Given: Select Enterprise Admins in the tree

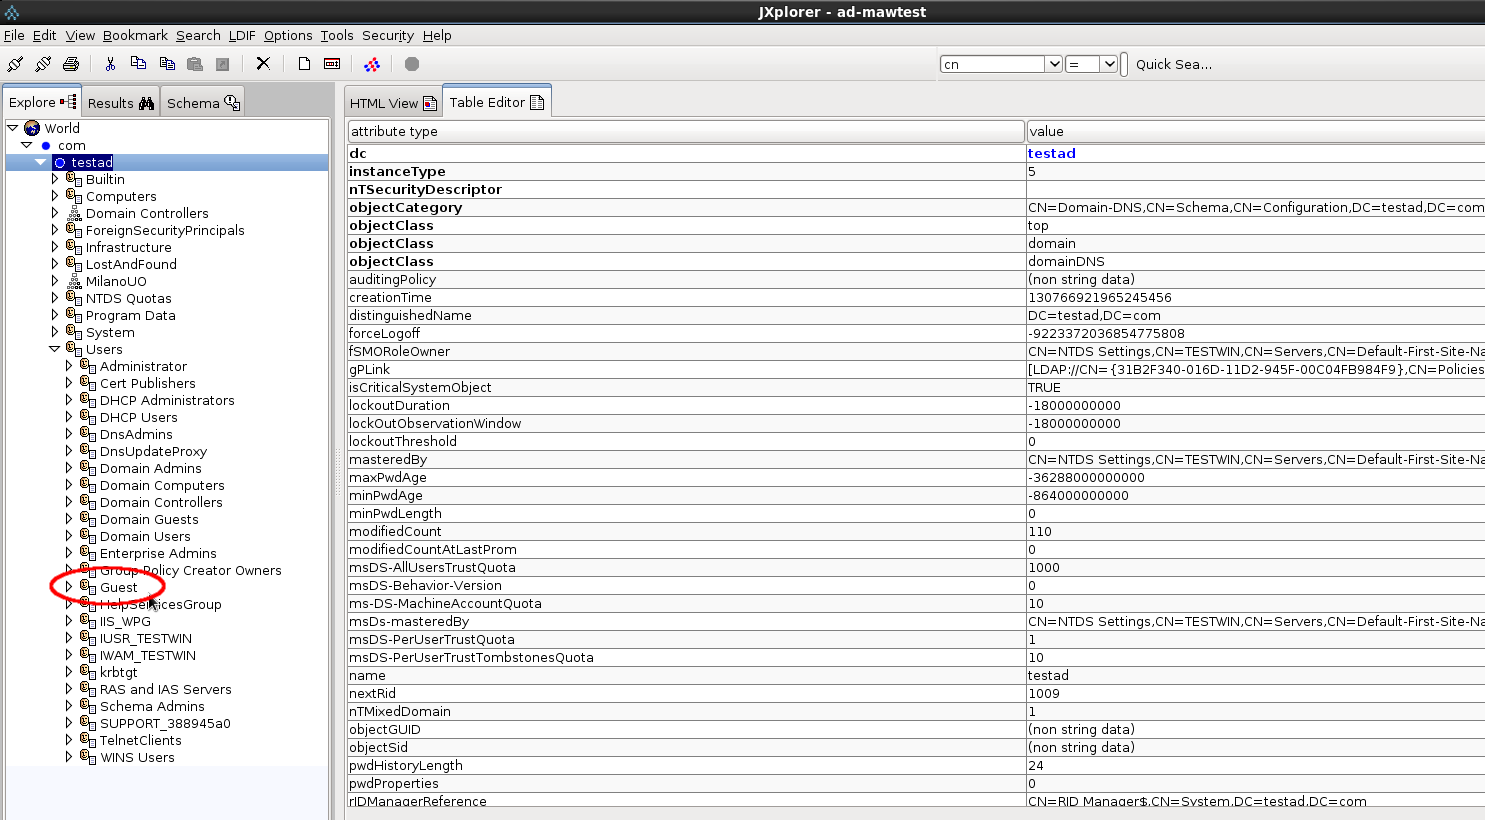Looking at the screenshot, I should pyautogui.click(x=158, y=553).
